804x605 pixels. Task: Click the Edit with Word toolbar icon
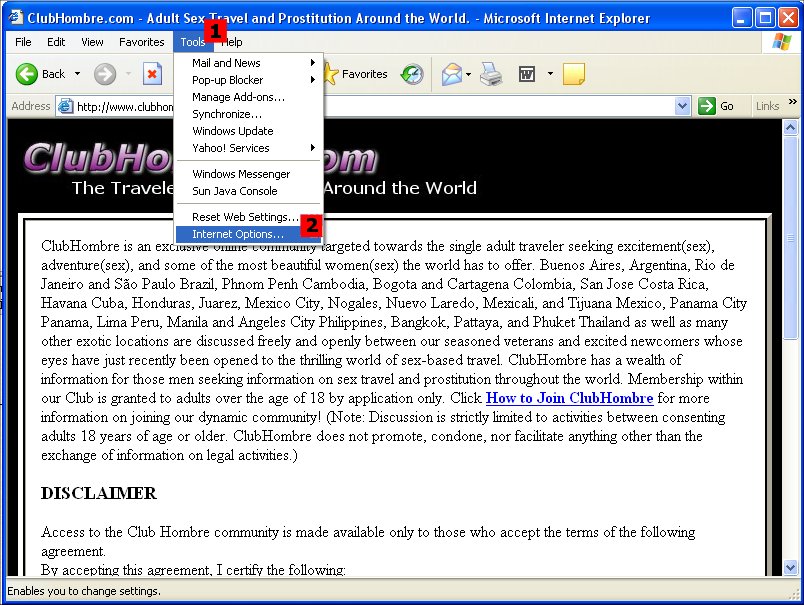527,74
